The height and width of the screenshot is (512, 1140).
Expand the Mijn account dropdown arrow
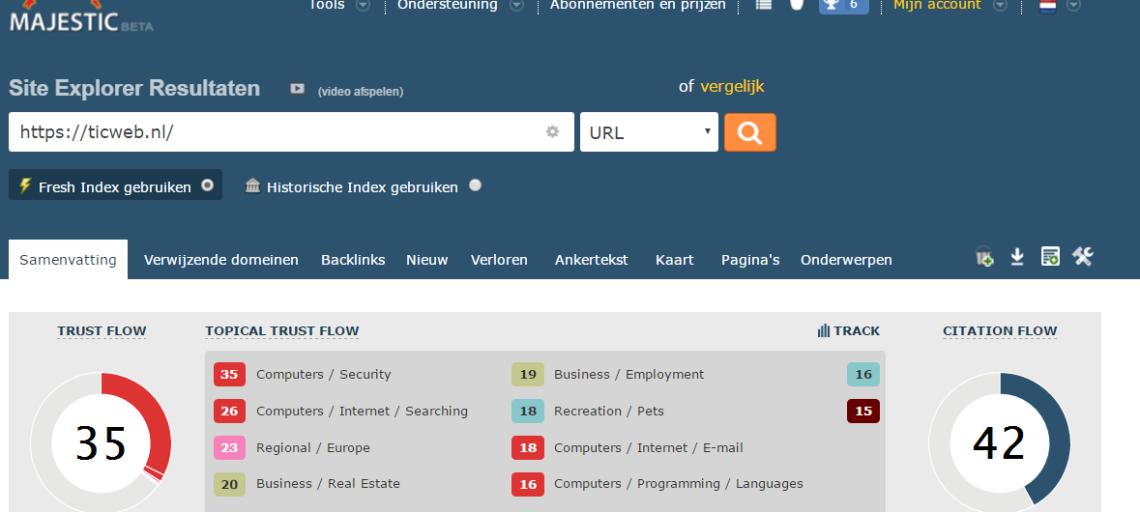click(1000, 5)
